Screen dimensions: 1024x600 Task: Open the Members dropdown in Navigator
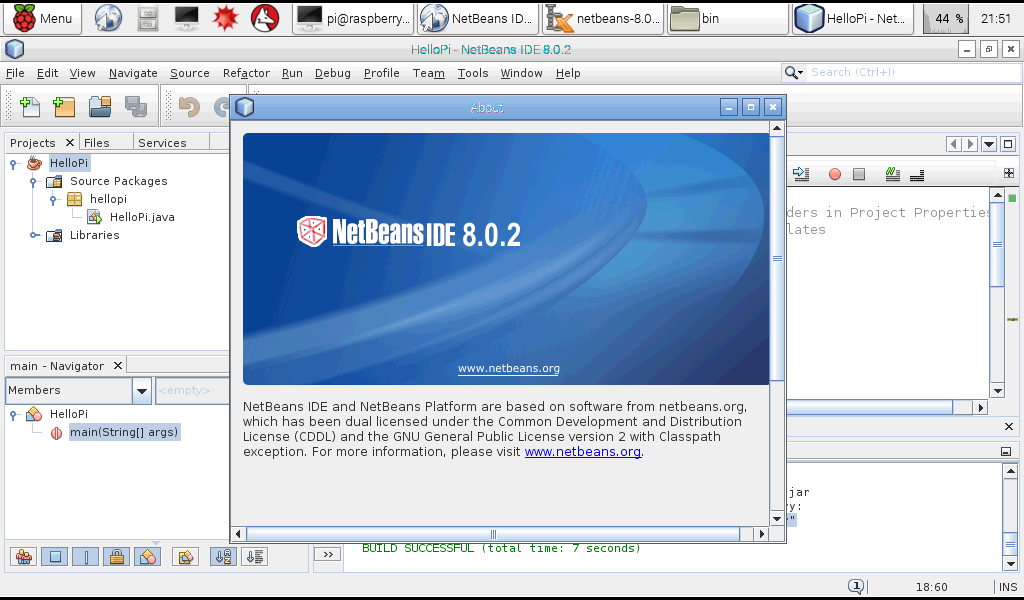142,390
